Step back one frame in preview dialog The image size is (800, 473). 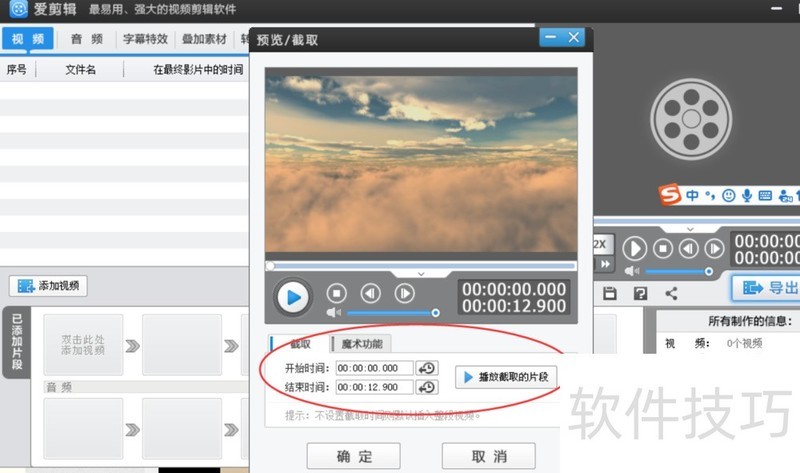pos(370,293)
